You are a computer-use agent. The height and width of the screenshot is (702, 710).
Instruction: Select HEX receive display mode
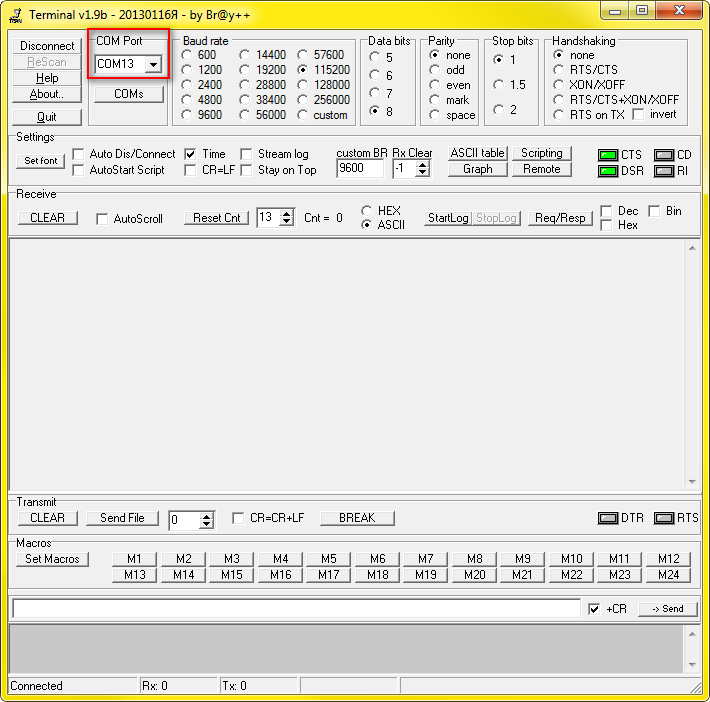[x=367, y=211]
